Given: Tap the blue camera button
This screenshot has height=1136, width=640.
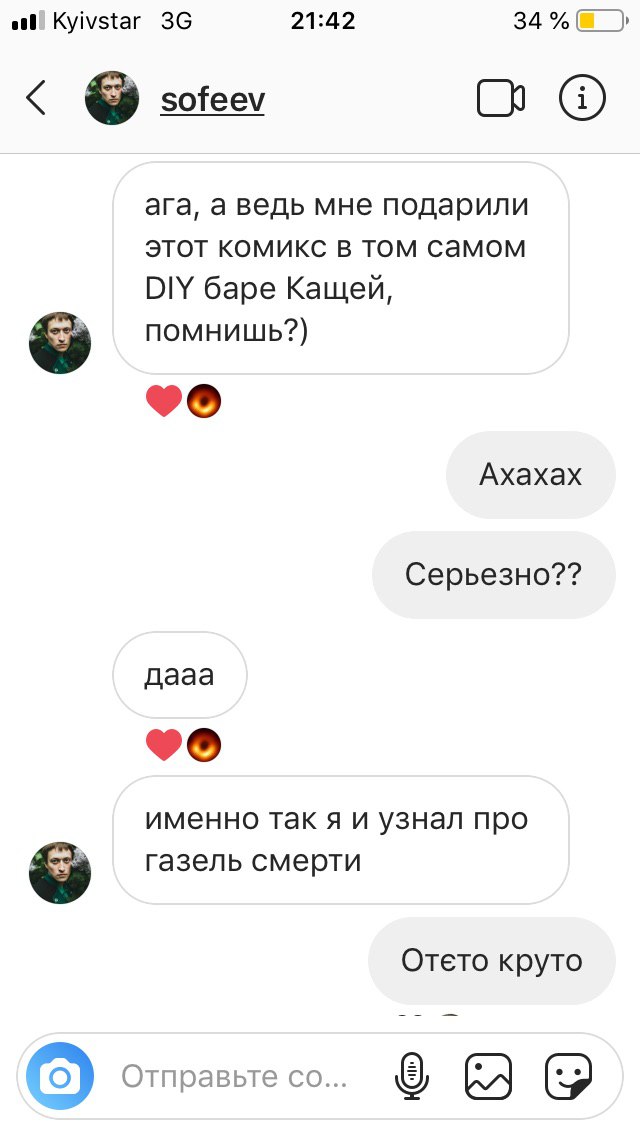Looking at the screenshot, I should (x=60, y=1076).
